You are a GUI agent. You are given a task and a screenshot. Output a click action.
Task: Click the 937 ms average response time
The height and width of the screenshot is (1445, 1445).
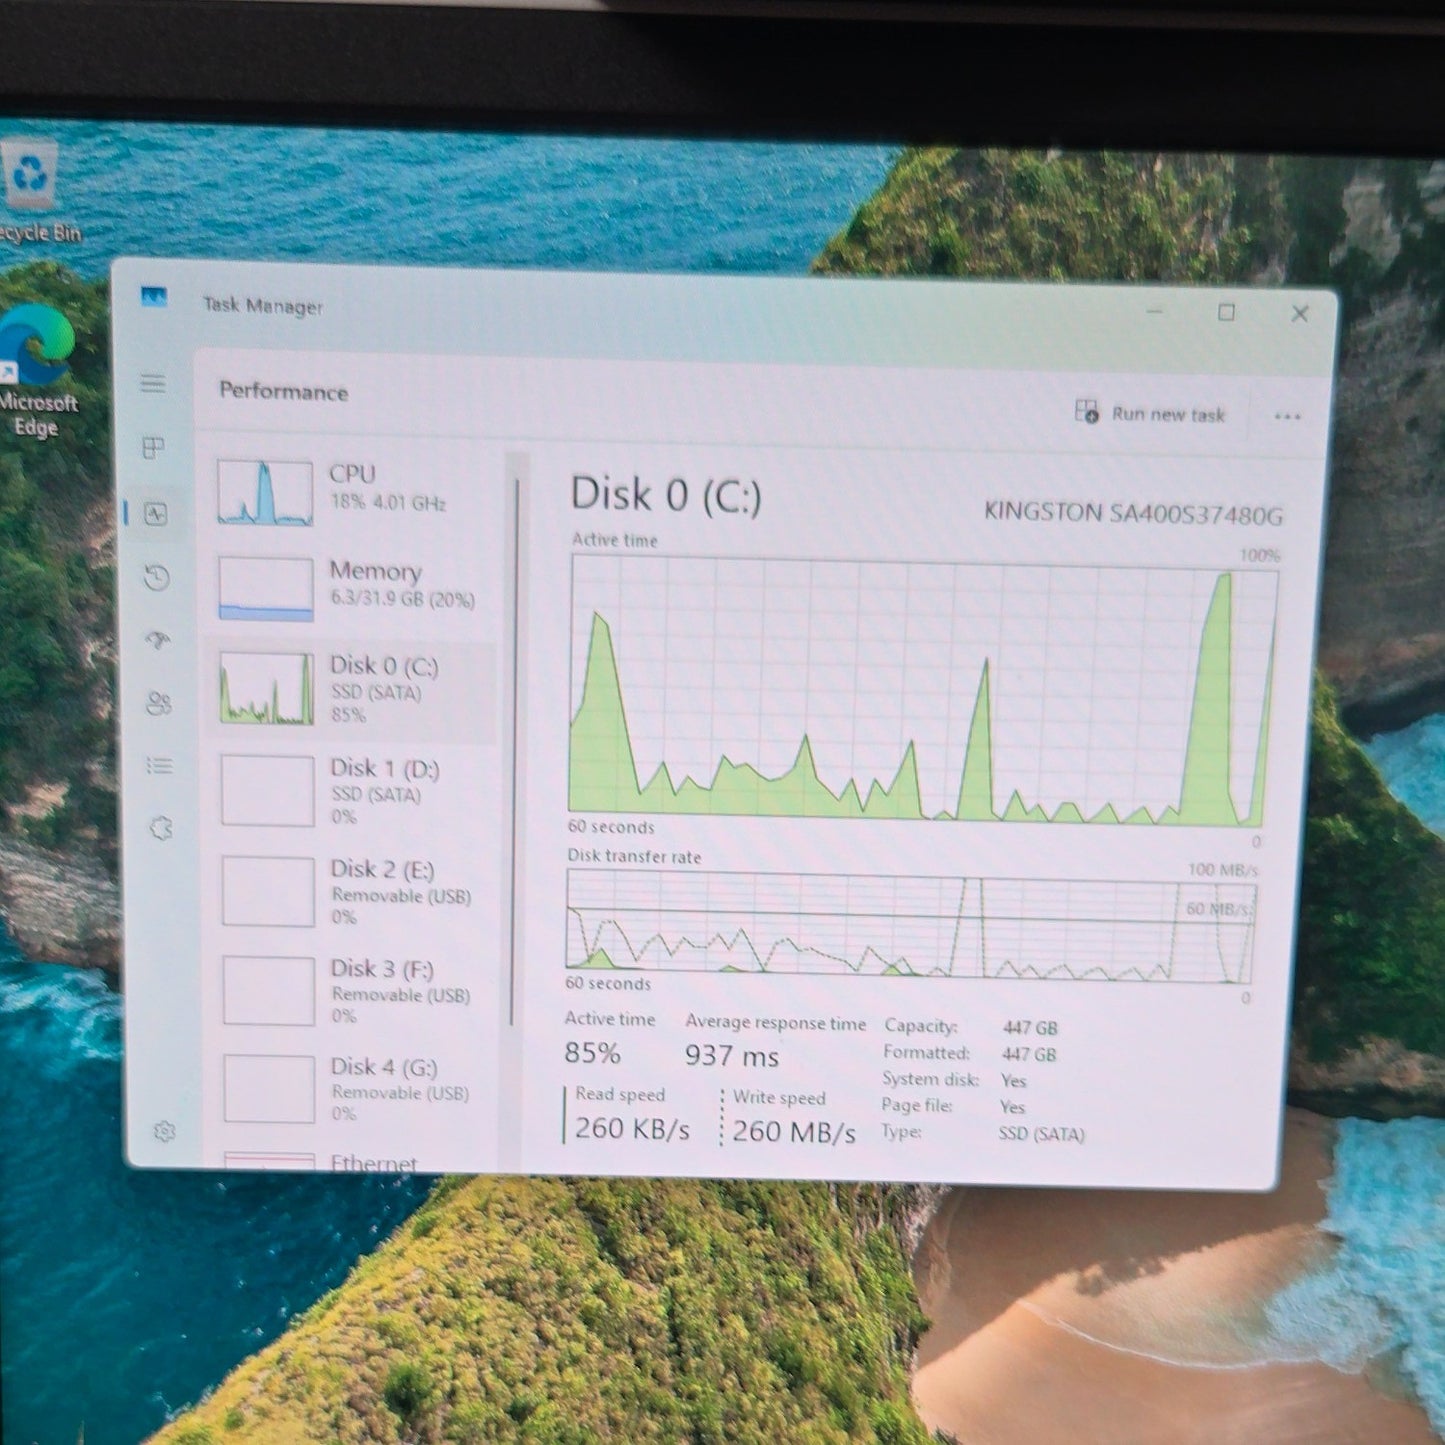732,1056
